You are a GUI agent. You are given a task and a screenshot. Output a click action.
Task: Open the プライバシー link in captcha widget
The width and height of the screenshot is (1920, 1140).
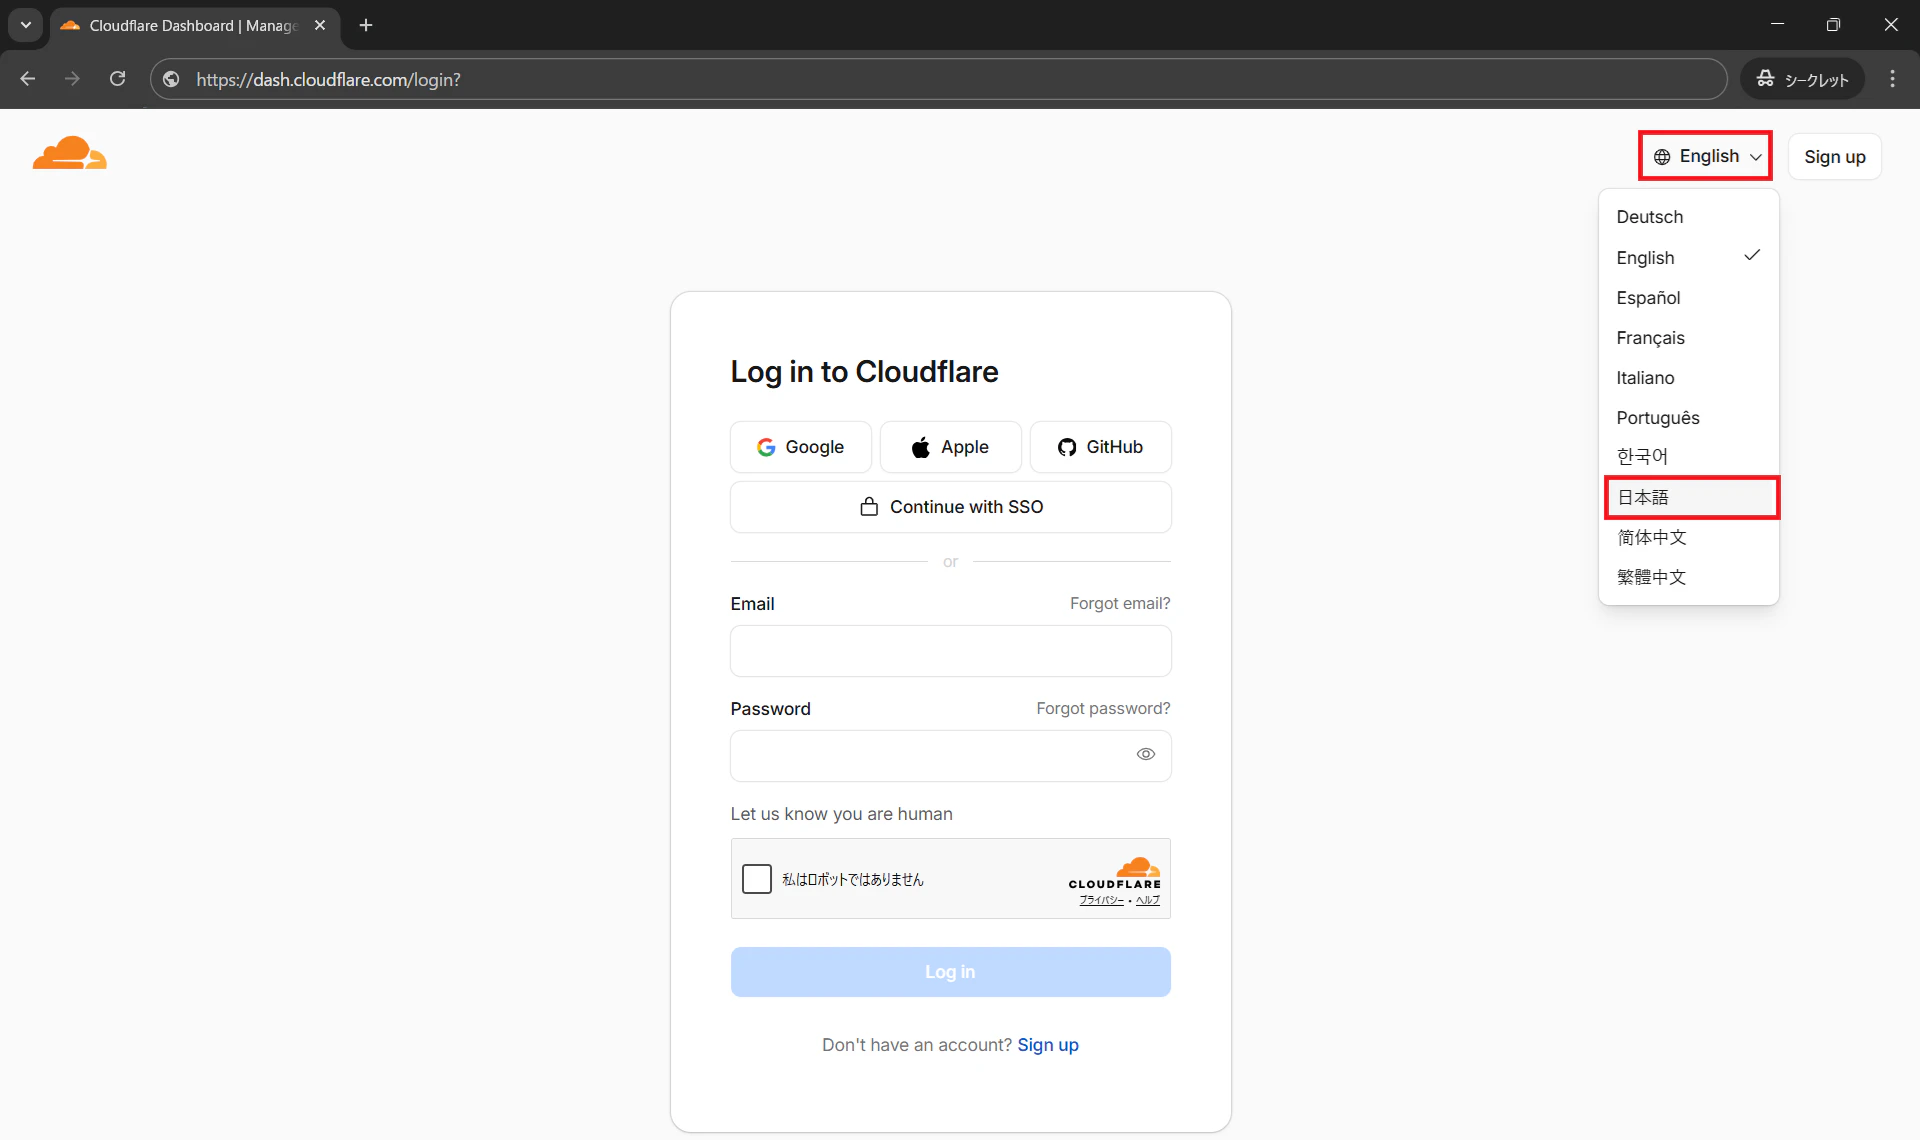(1101, 900)
